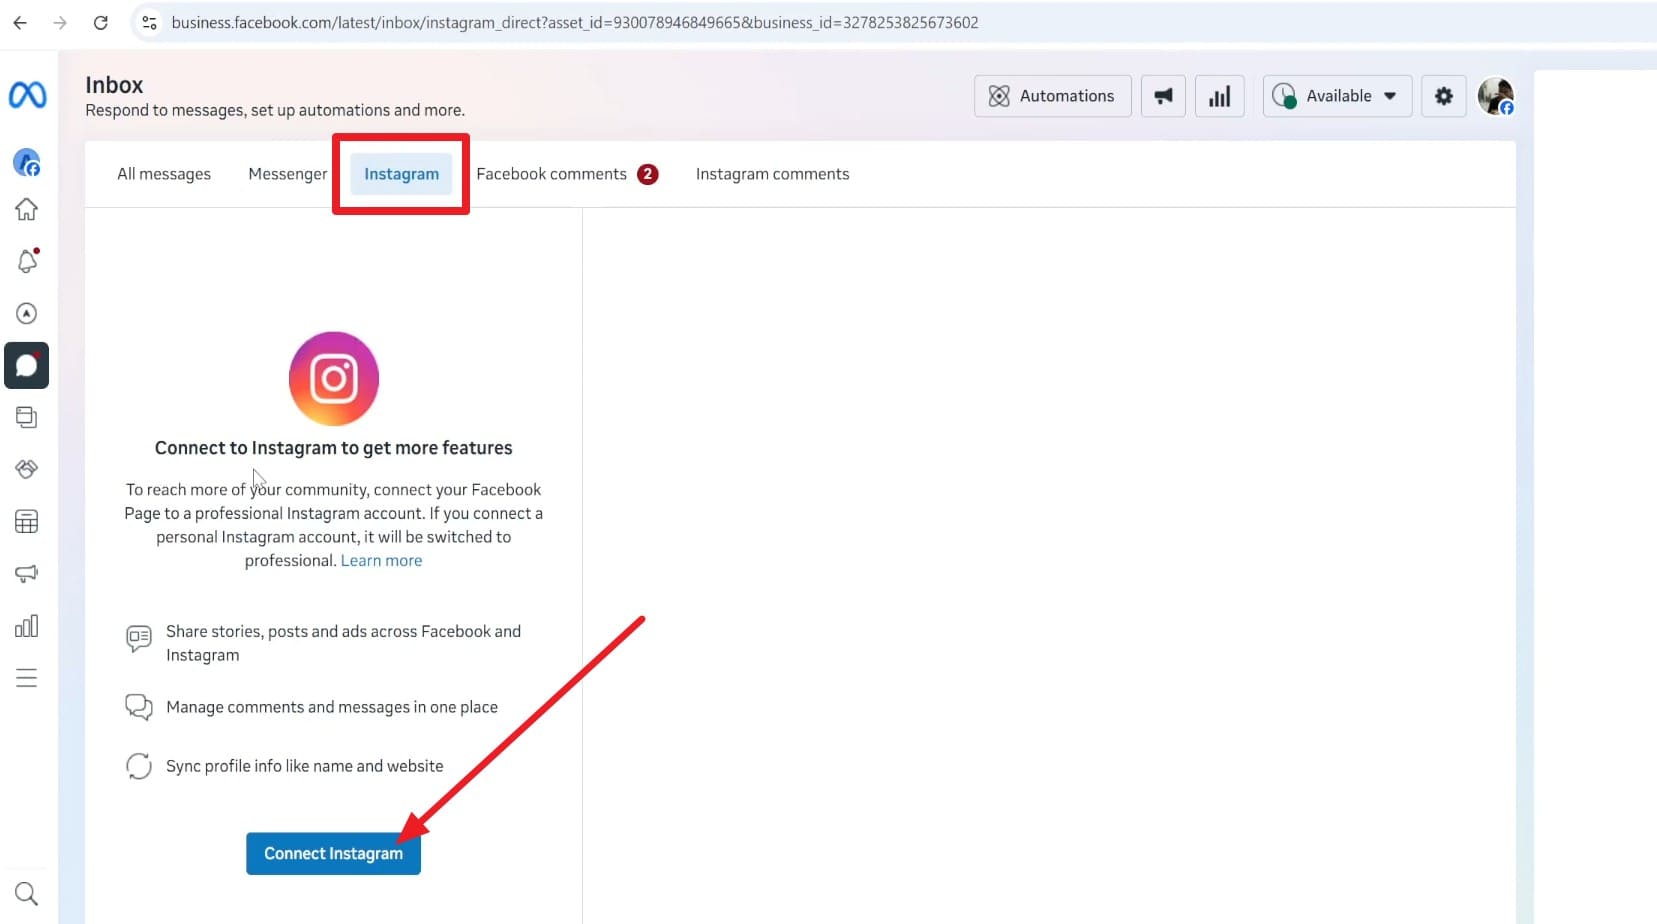Screen dimensions: 1657x924
Task: Click the megaphone button in Inbox header
Action: pyautogui.click(x=1163, y=96)
